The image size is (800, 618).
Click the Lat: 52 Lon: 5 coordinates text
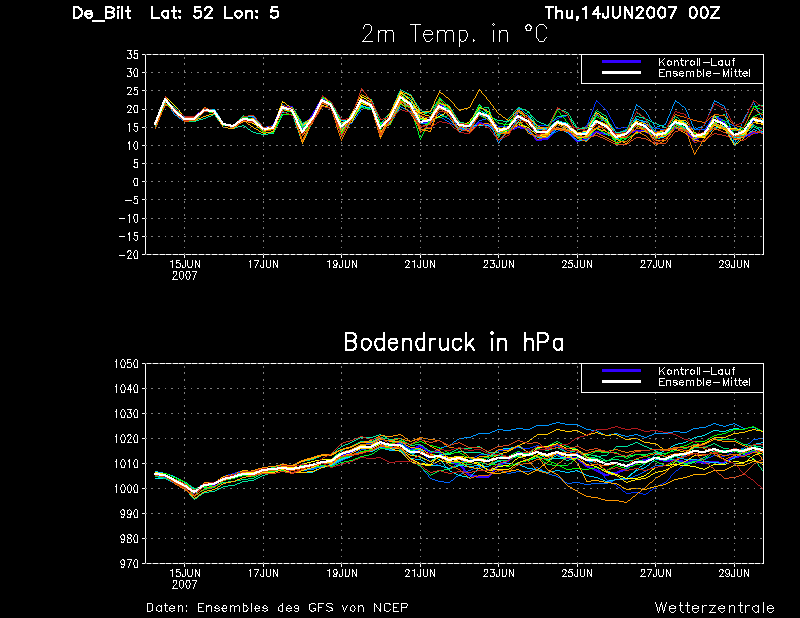[215, 13]
